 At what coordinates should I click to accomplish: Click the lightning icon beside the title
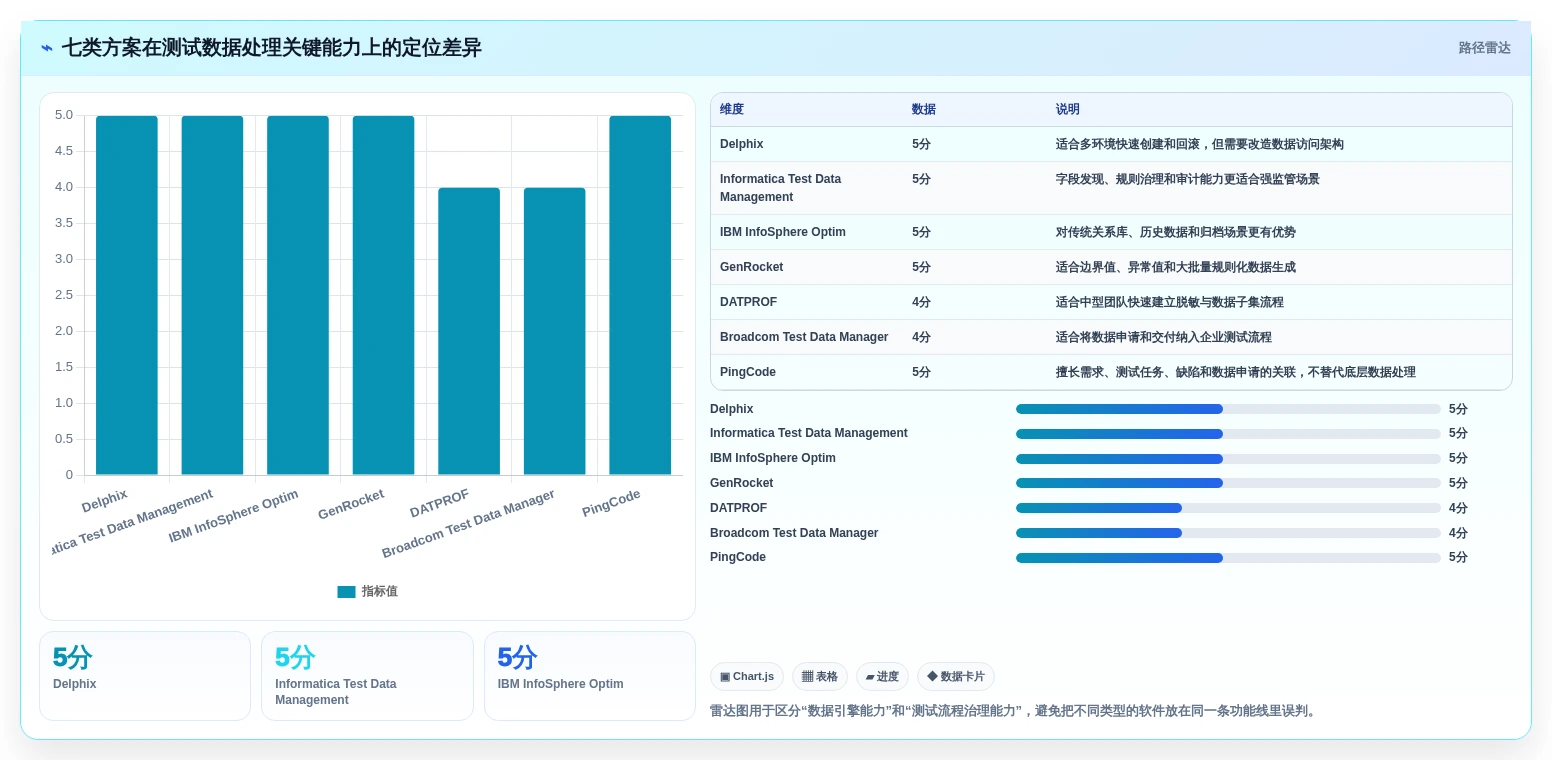click(x=47, y=48)
